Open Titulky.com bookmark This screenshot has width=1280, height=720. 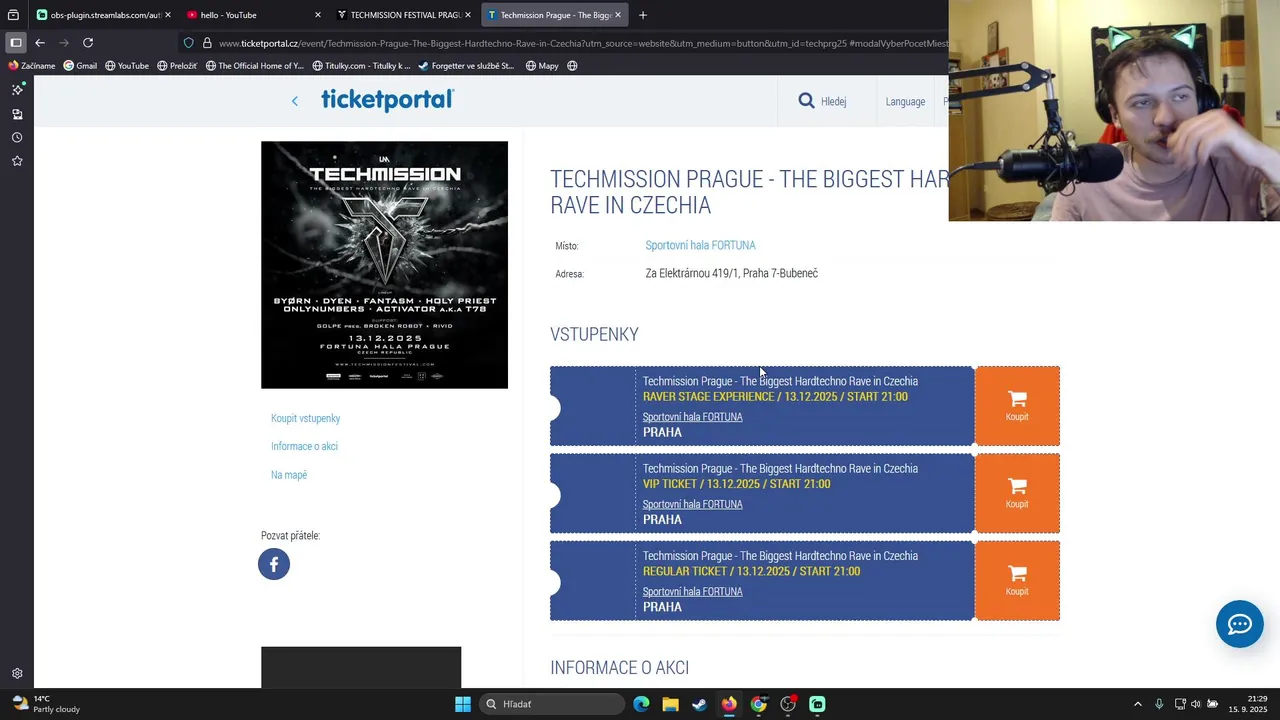point(361,66)
